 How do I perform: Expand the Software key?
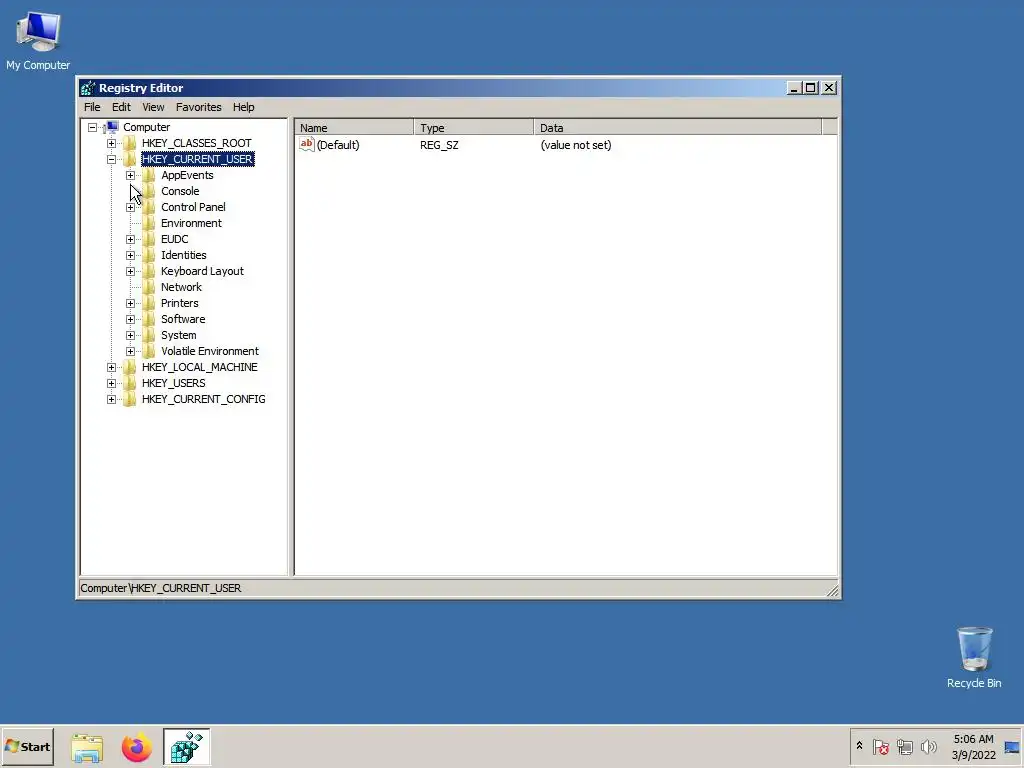click(131, 319)
